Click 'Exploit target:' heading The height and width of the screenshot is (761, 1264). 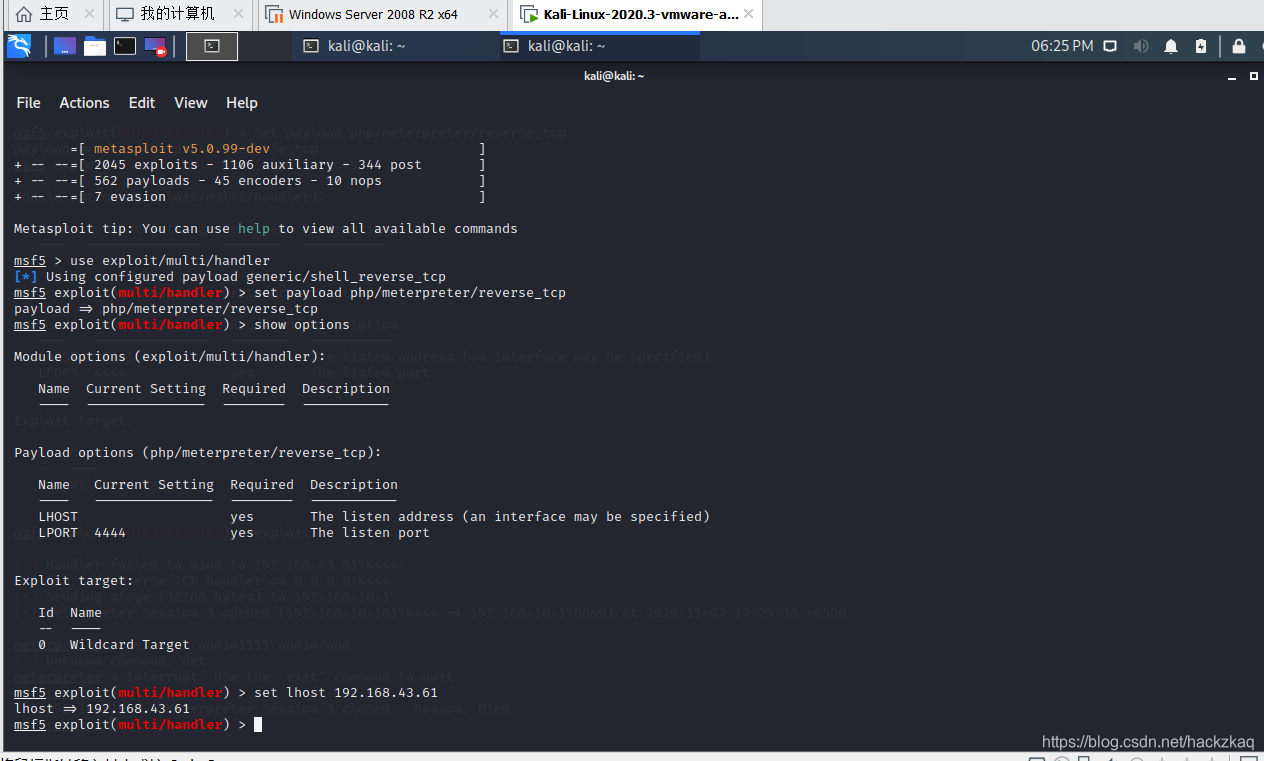coord(74,581)
